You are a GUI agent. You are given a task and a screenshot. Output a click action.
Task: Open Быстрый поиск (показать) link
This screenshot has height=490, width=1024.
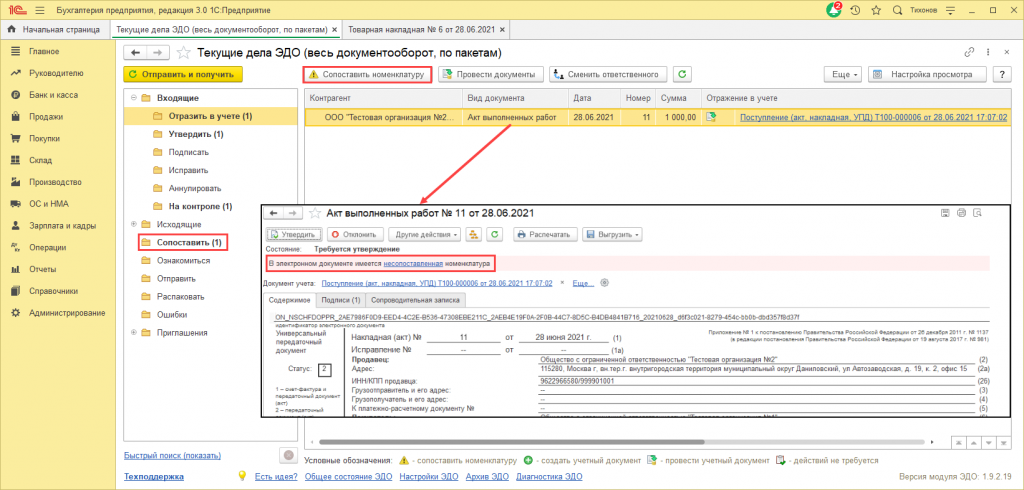[x=172, y=455]
